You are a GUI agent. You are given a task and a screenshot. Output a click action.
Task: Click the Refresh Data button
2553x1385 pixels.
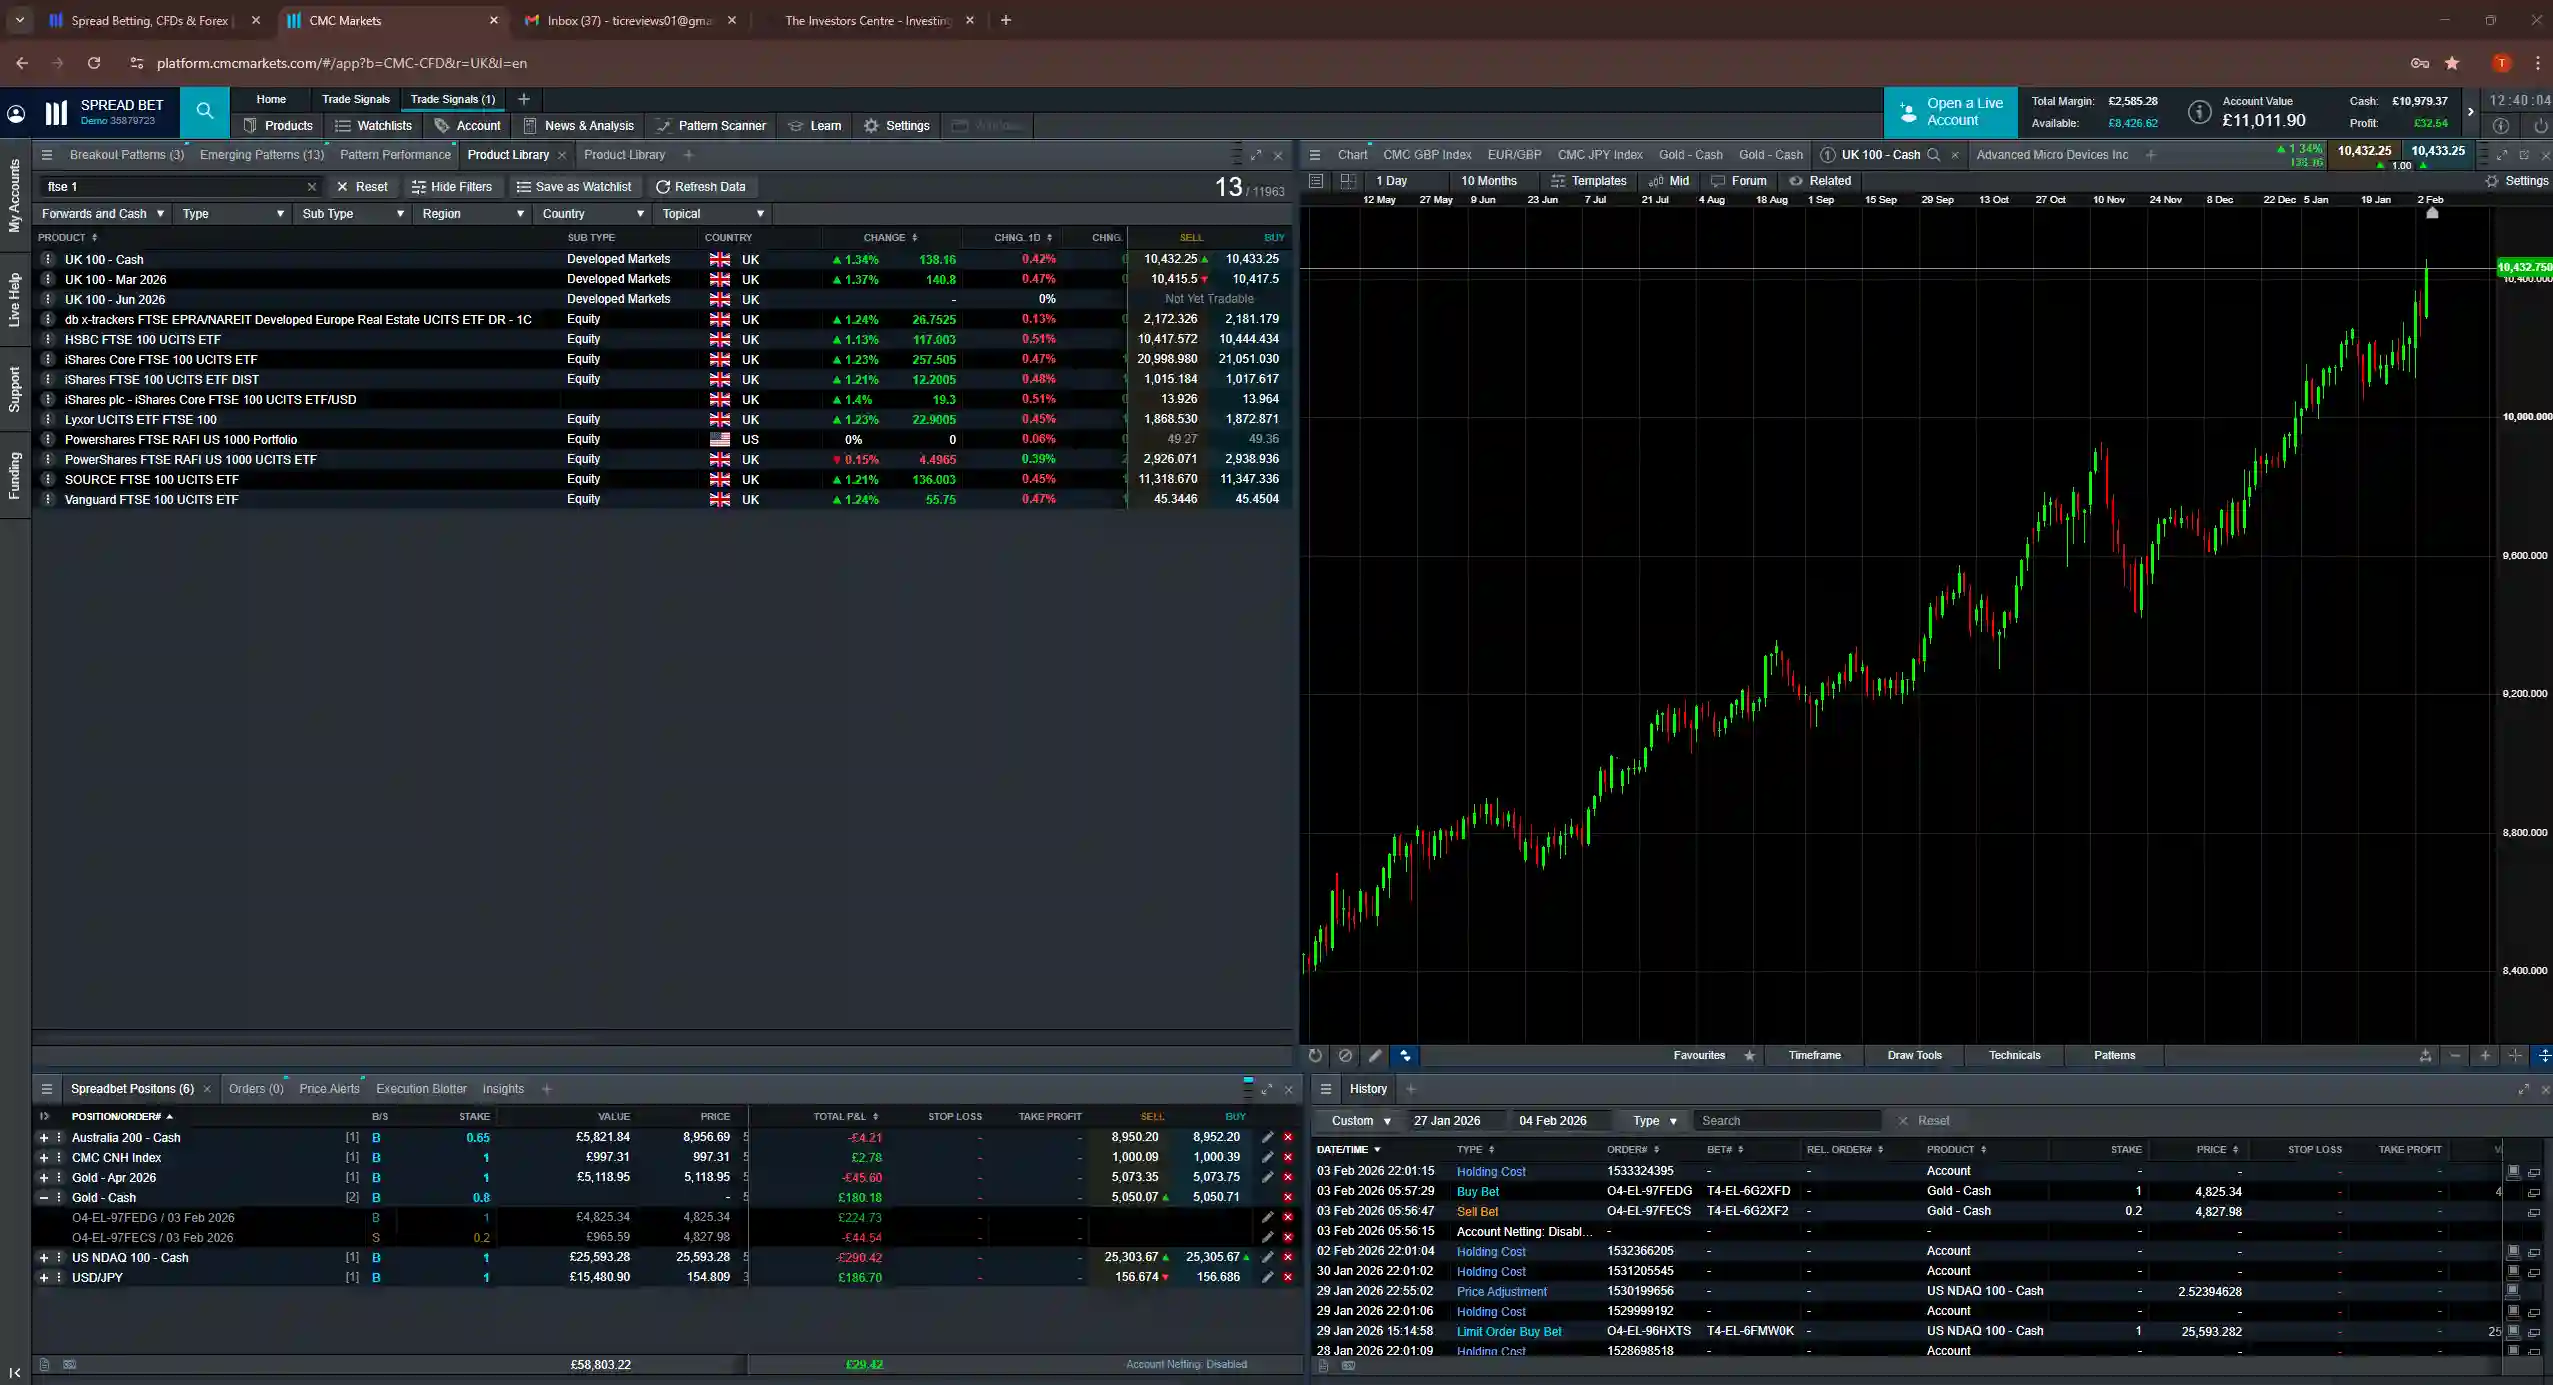(702, 186)
